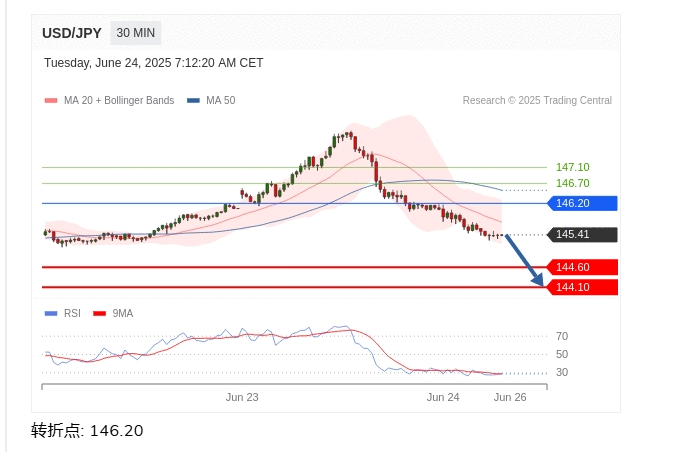Screen dimensions: 695x452
Task: Click the Jun 24 date axis label
Action: [443, 397]
